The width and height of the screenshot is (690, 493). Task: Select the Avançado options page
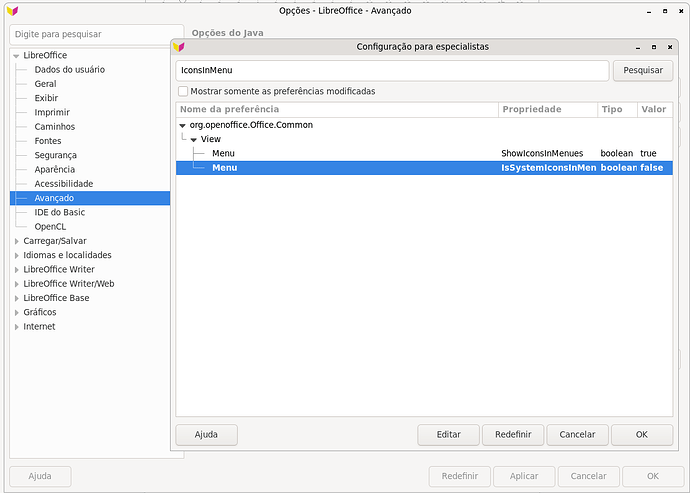(x=90, y=198)
